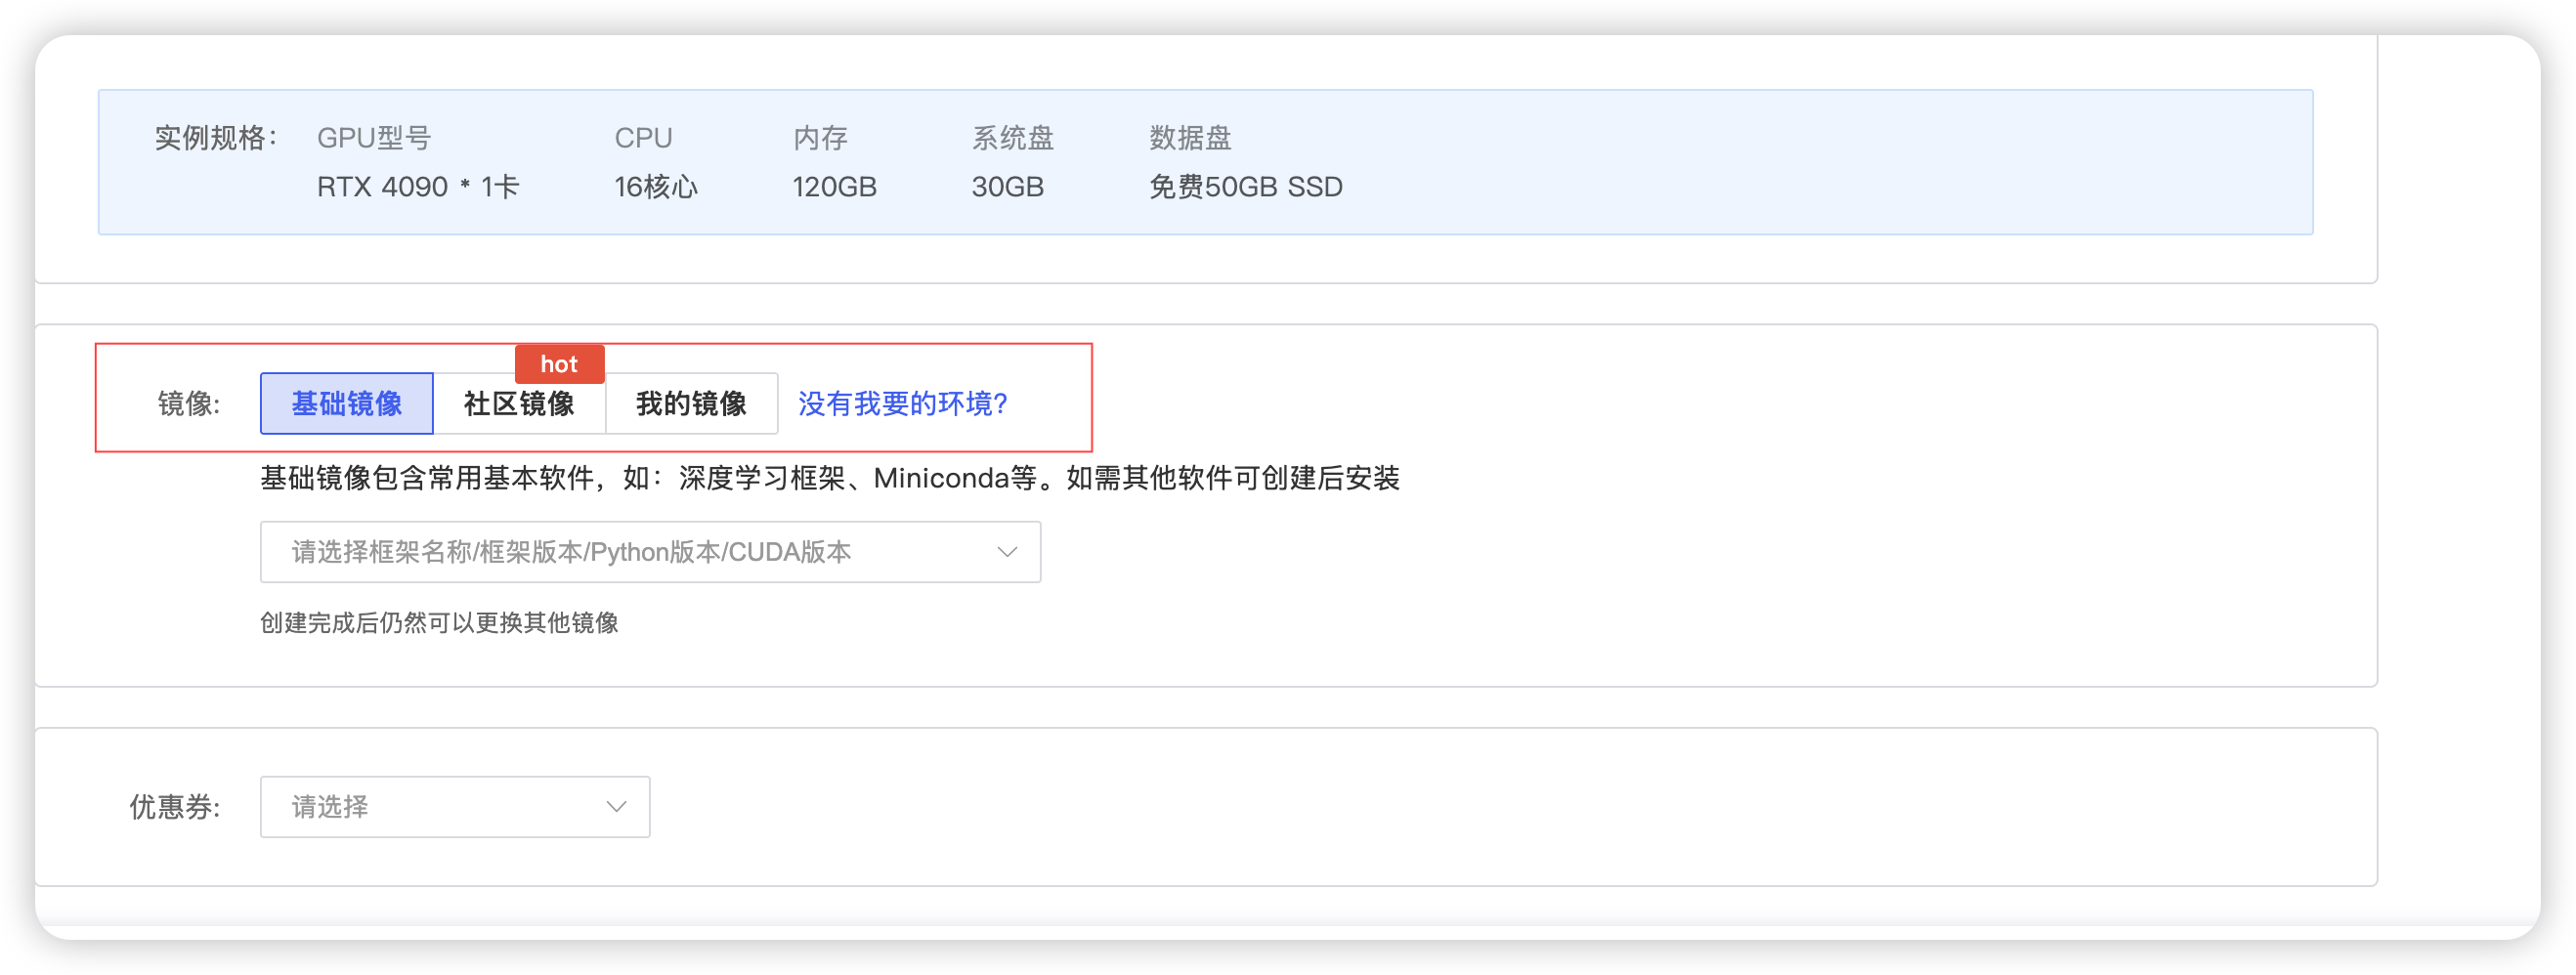
Task: Click the CPU 16核心 spec value
Action: [x=655, y=186]
